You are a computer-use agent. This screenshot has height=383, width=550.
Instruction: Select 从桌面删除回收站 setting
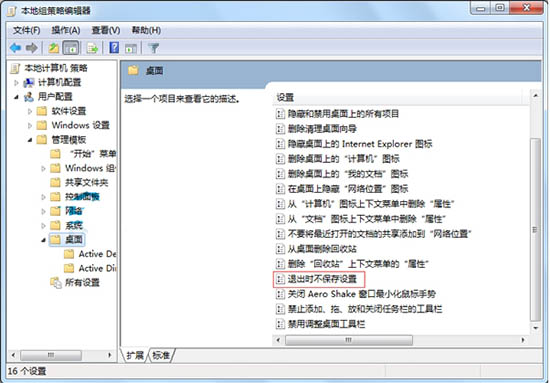pyautogui.click(x=322, y=249)
